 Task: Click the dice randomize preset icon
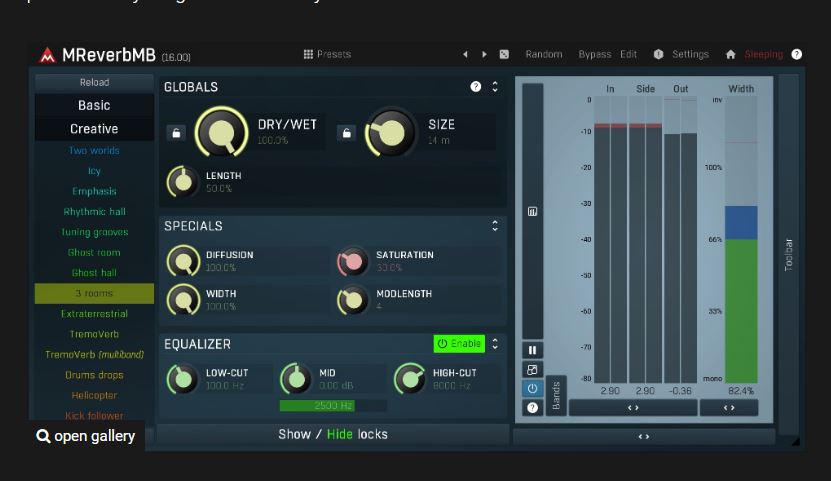coord(504,54)
